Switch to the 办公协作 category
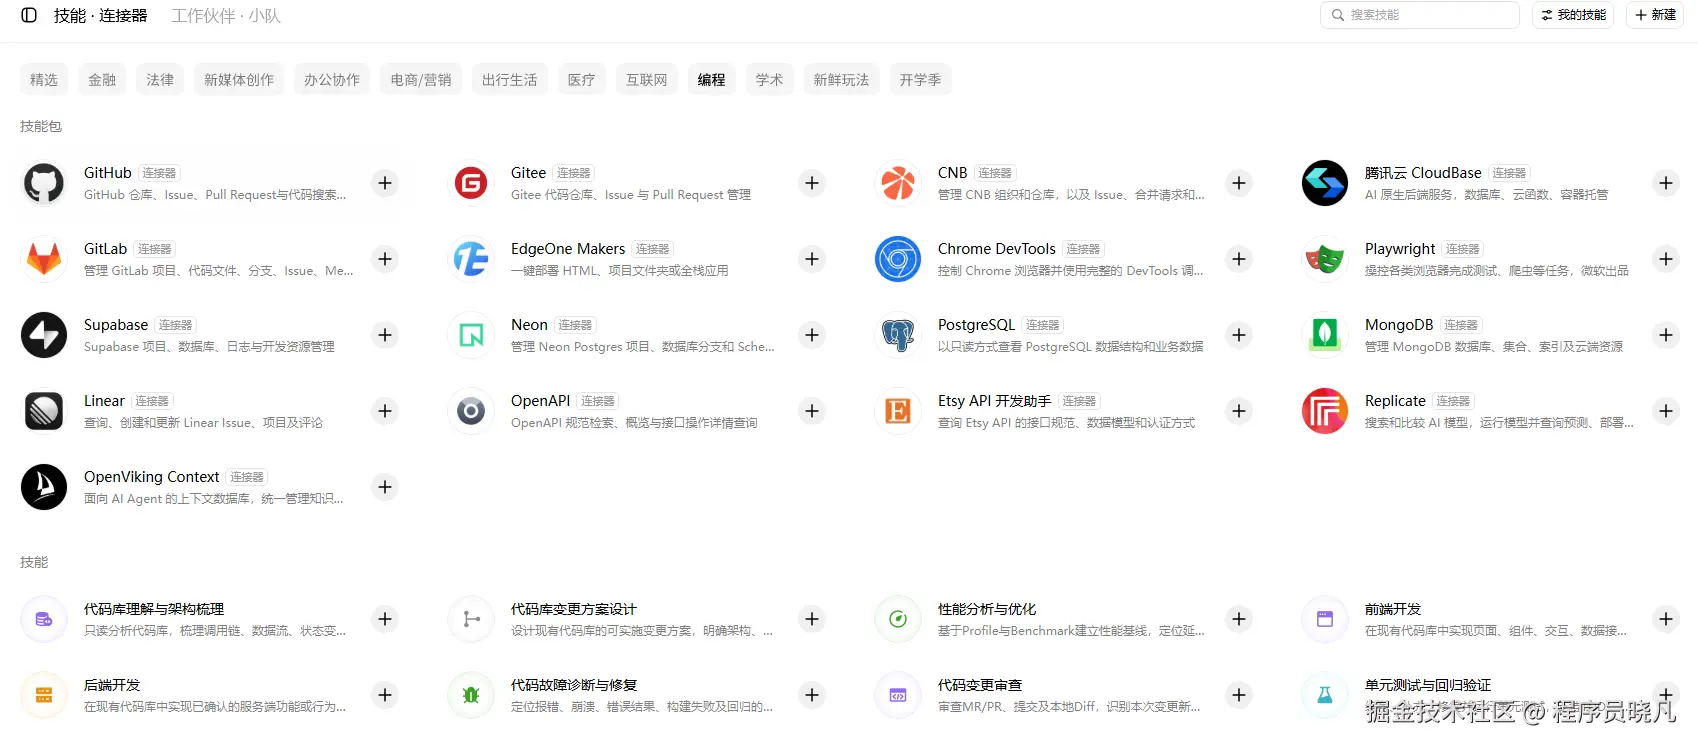The image size is (1698, 747). [332, 80]
